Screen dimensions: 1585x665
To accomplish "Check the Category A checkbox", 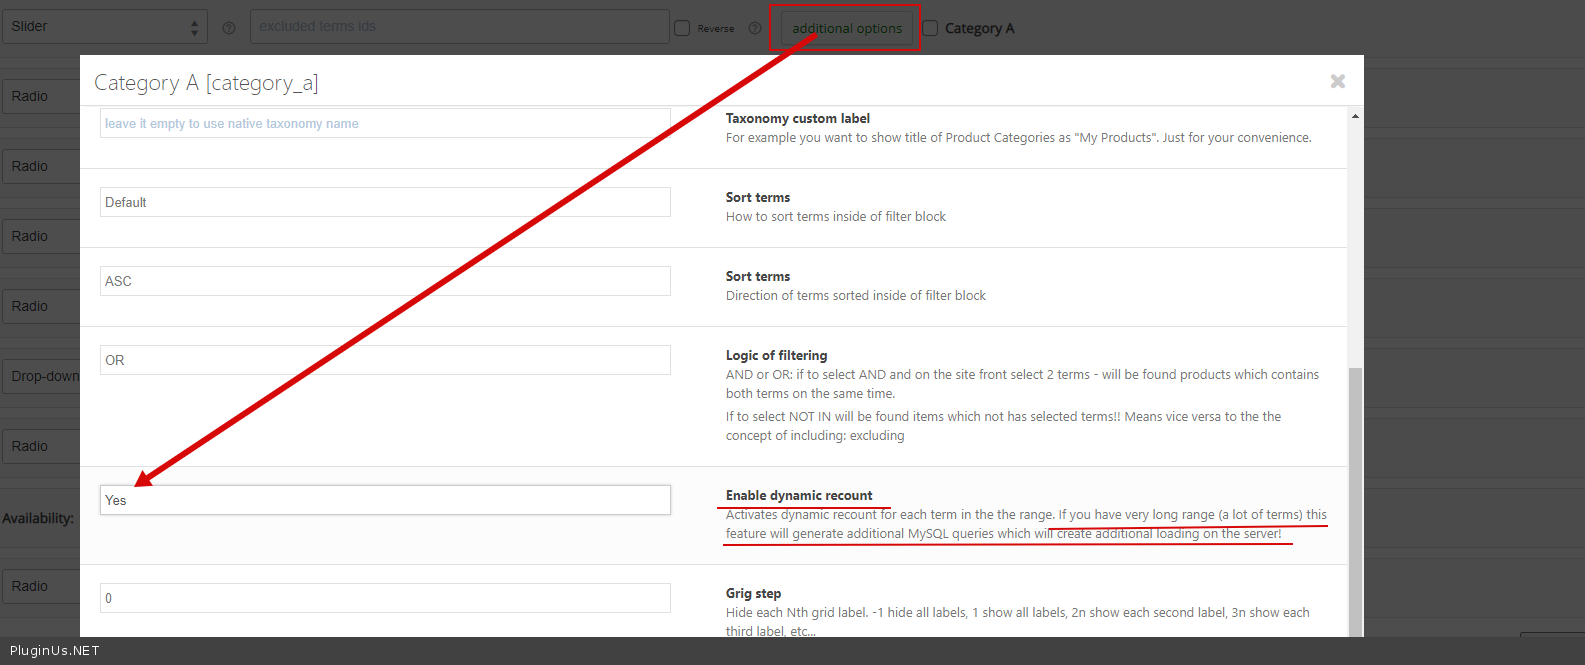I will tap(930, 28).
